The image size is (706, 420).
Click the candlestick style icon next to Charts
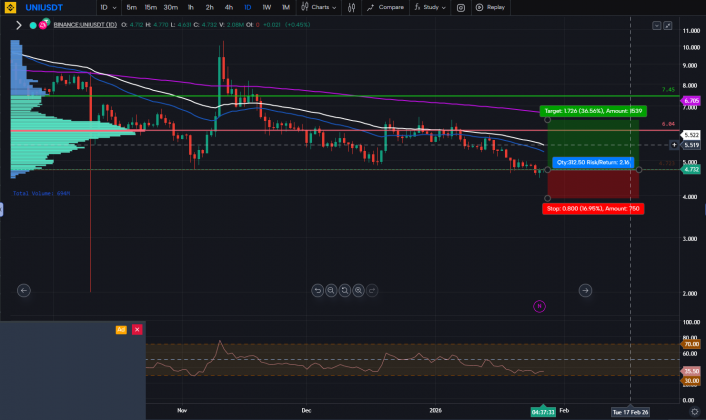pos(305,7)
